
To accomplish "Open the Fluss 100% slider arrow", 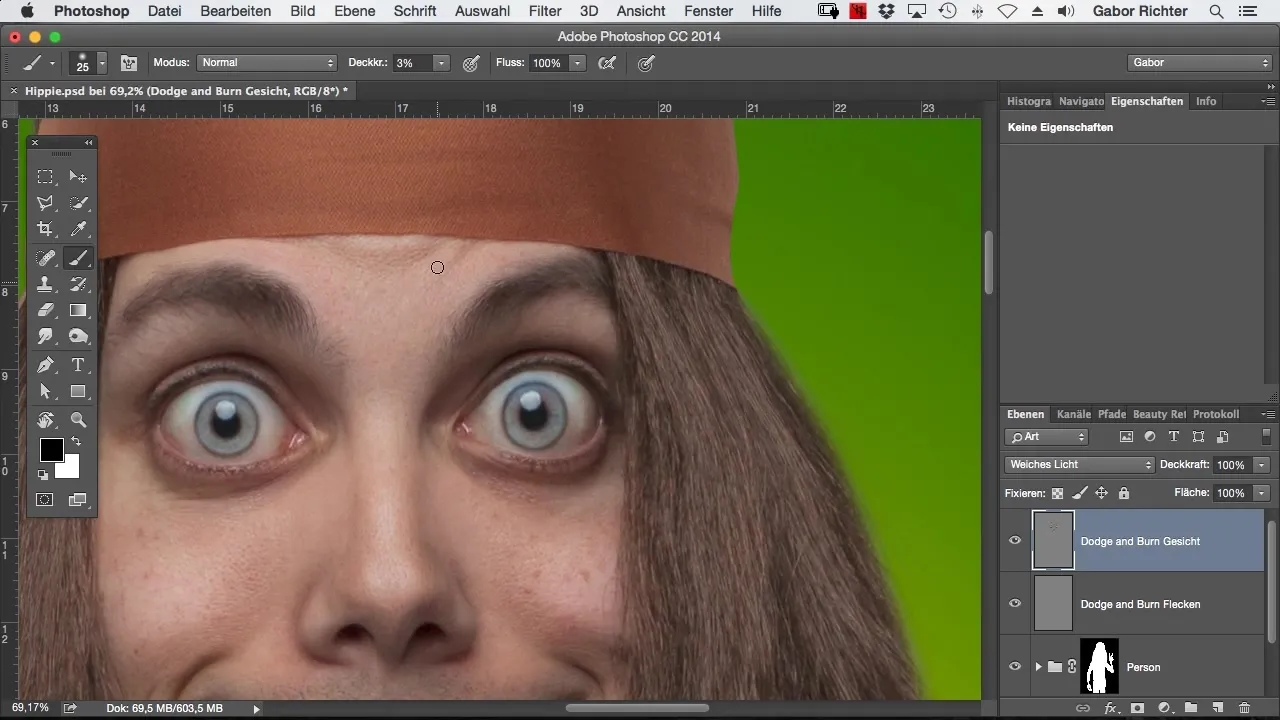I will point(577,63).
